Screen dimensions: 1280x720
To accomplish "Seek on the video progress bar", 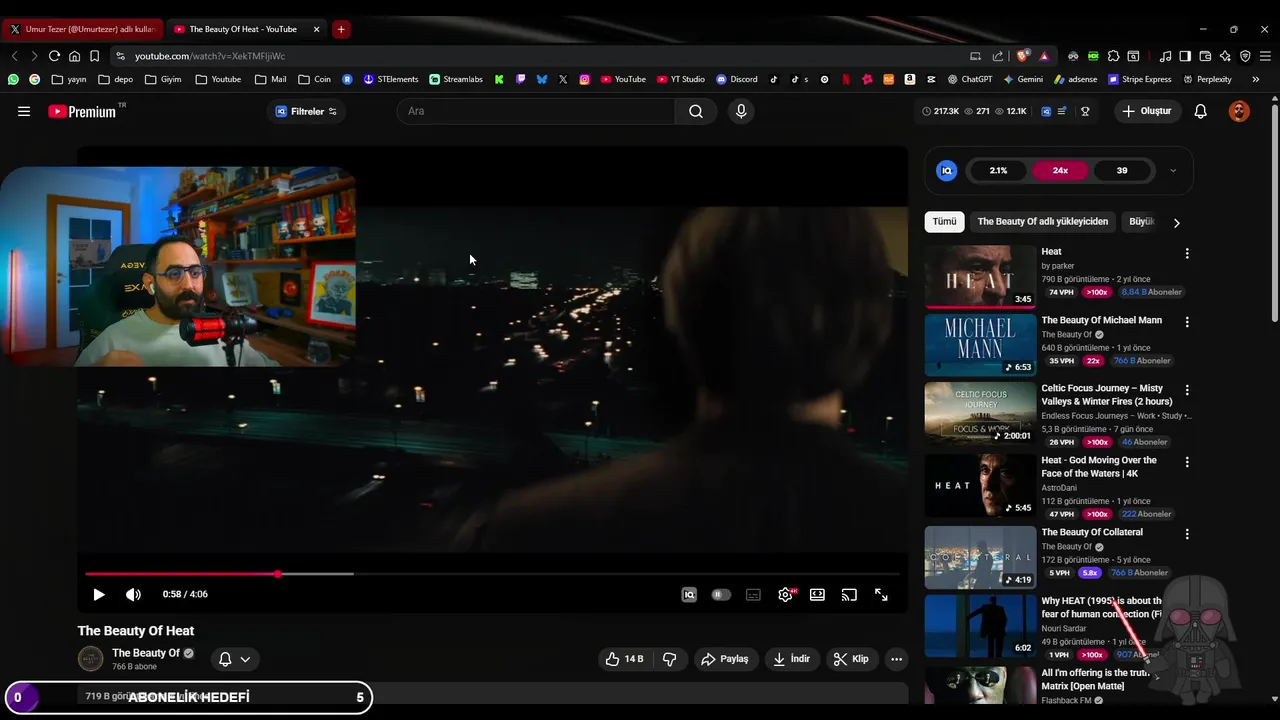I will point(492,574).
